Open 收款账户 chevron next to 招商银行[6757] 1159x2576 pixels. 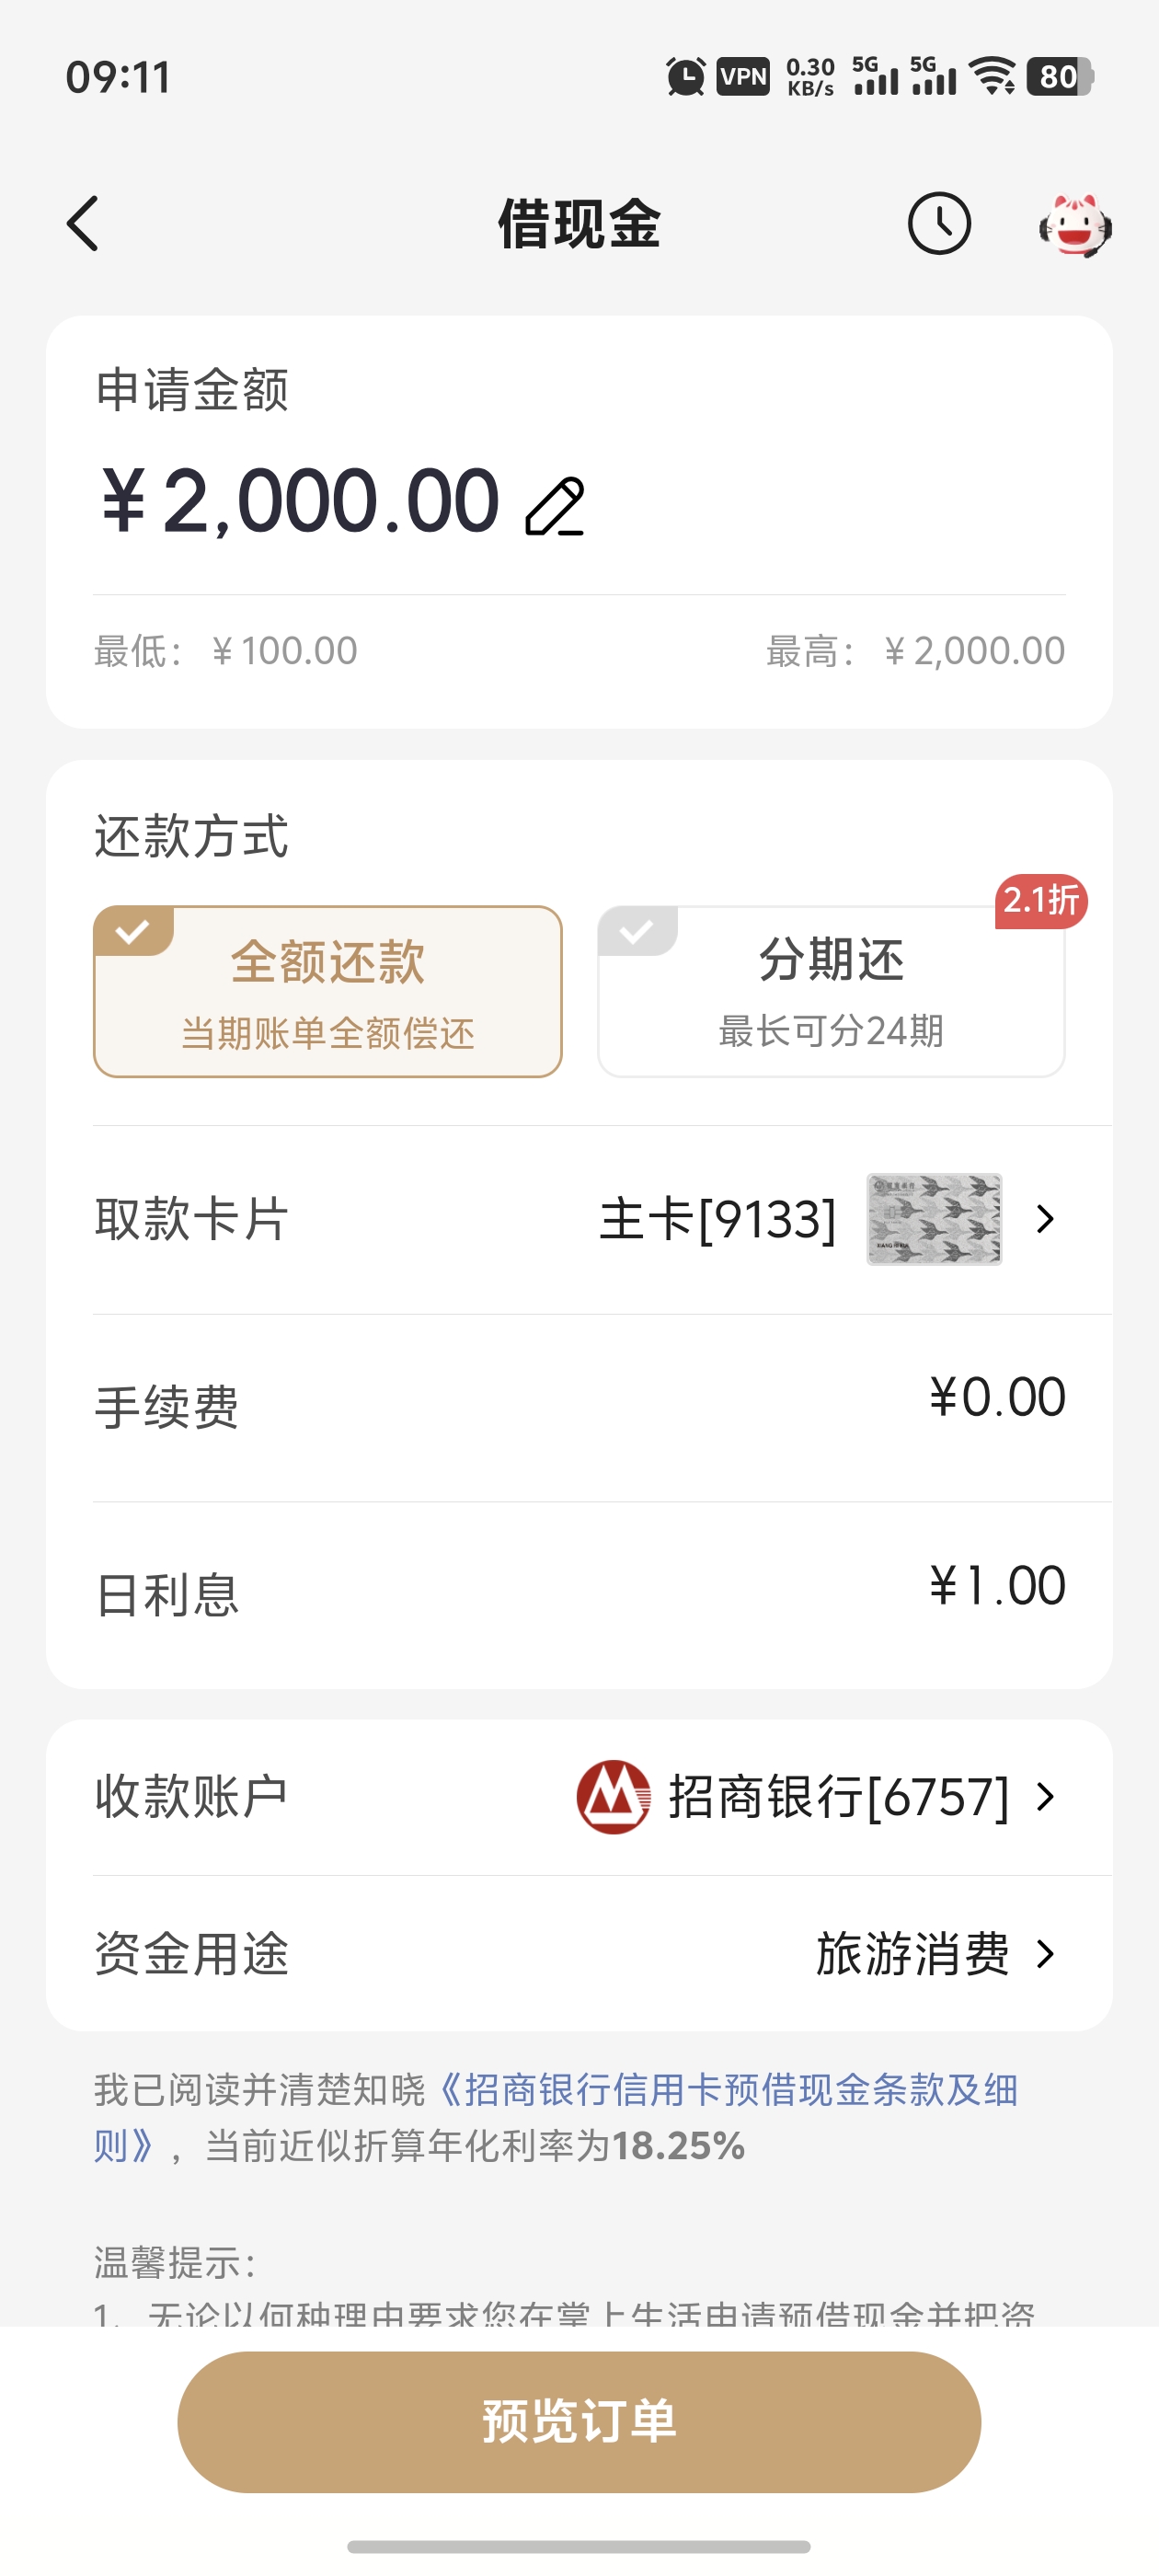click(x=1045, y=1797)
